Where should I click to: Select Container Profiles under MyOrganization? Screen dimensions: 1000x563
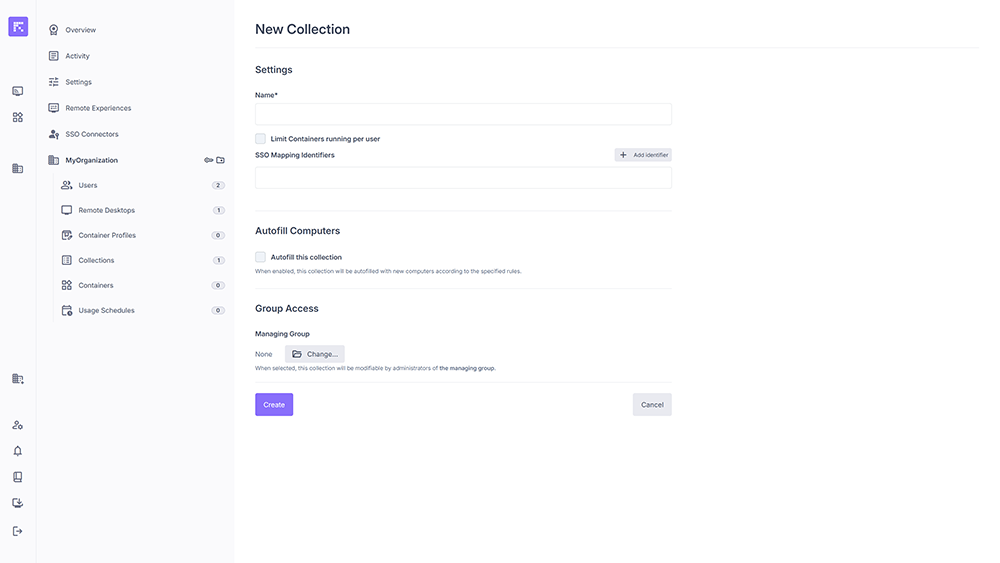point(107,235)
